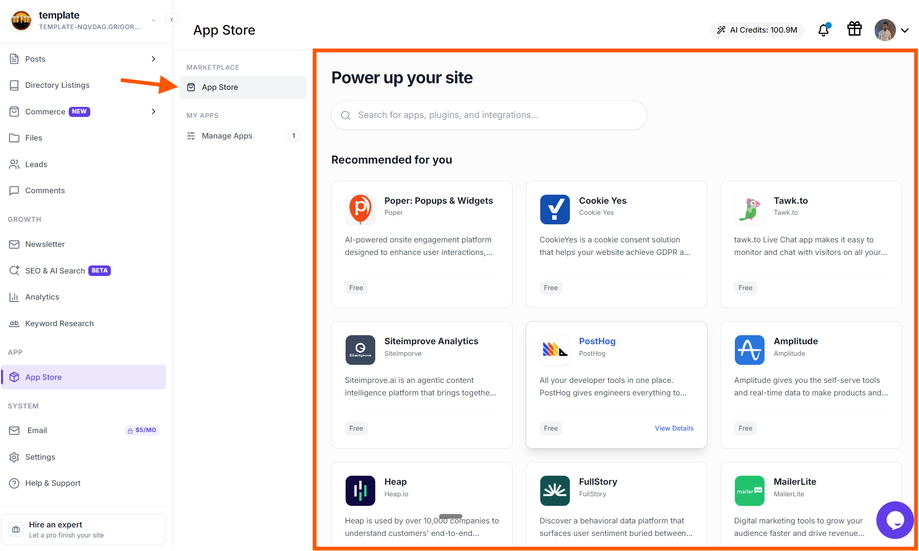Click the SEO & AI Search icon
The image size is (919, 551).
[14, 271]
